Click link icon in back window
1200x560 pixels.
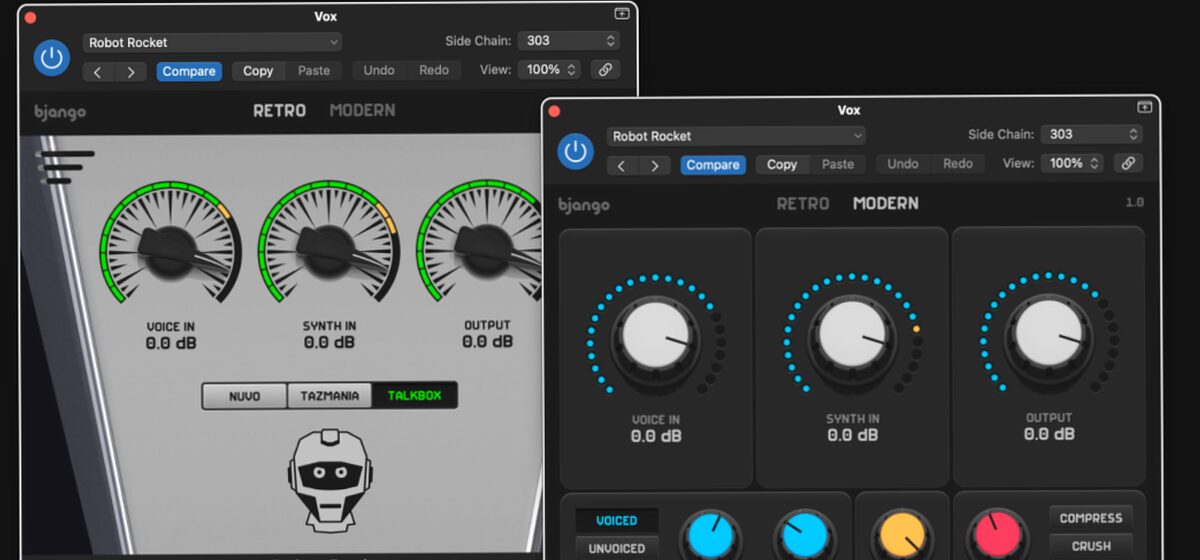click(x=604, y=70)
